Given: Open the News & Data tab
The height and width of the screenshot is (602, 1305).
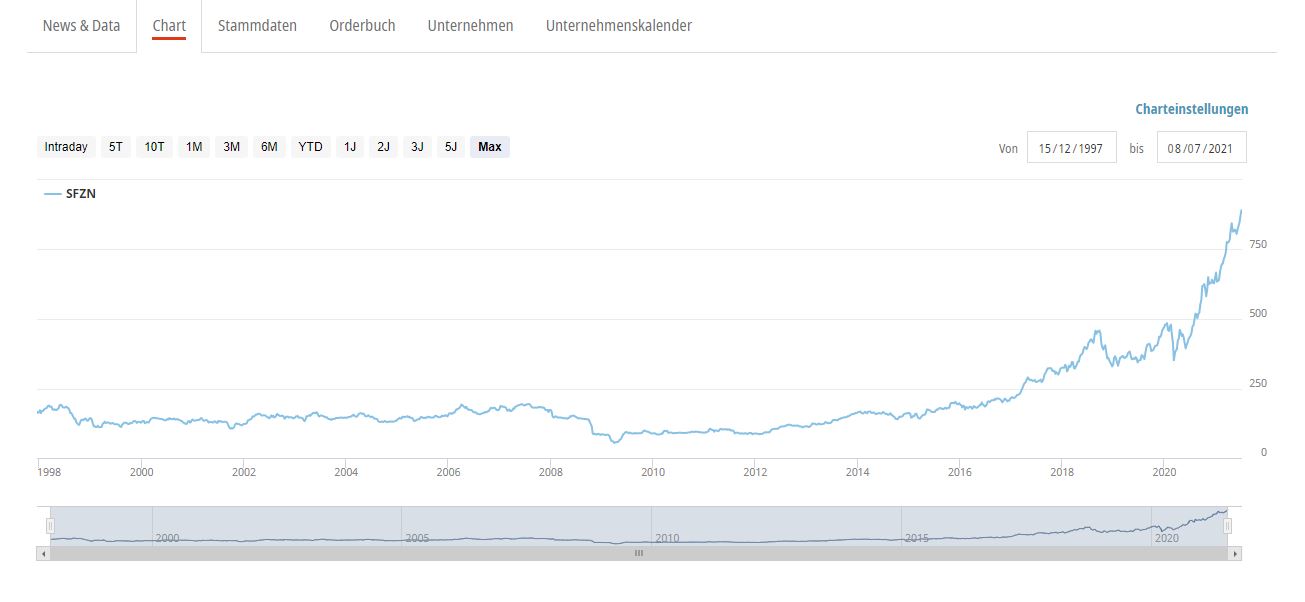Looking at the screenshot, I should (x=81, y=26).
